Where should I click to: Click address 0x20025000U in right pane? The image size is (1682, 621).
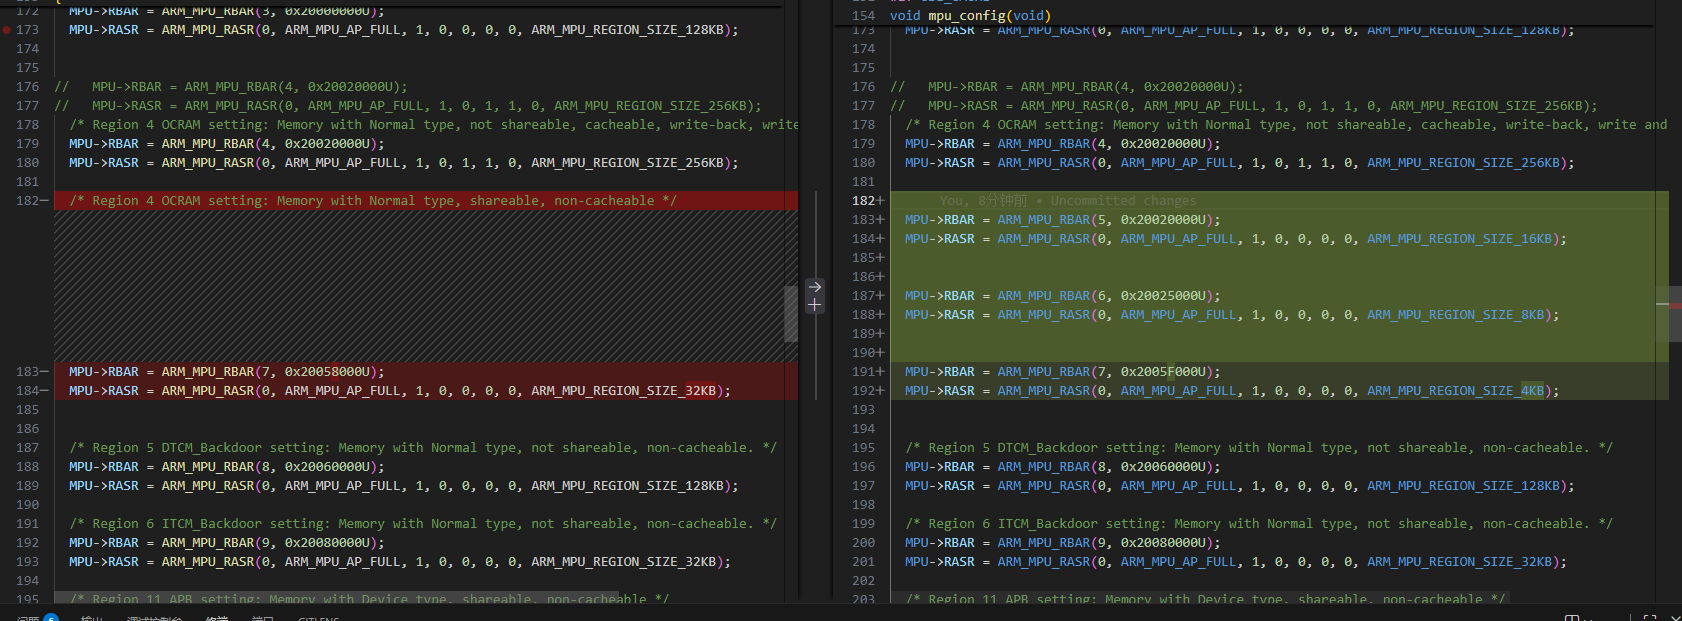pyautogui.click(x=1163, y=296)
